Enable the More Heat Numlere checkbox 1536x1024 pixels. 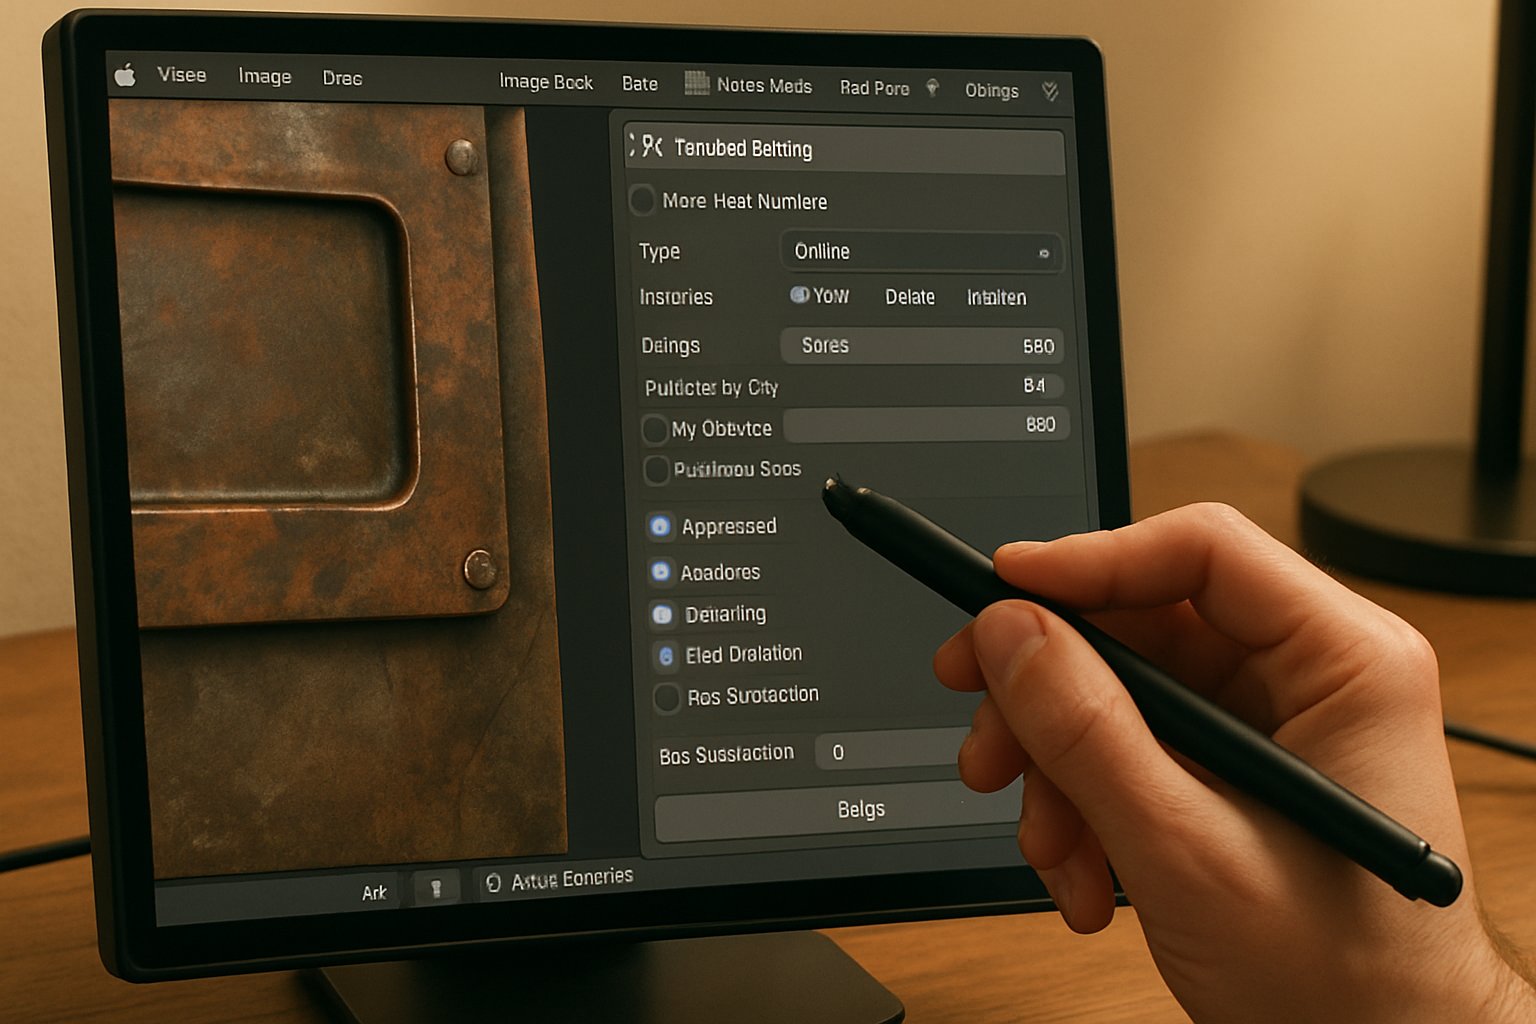pos(643,201)
